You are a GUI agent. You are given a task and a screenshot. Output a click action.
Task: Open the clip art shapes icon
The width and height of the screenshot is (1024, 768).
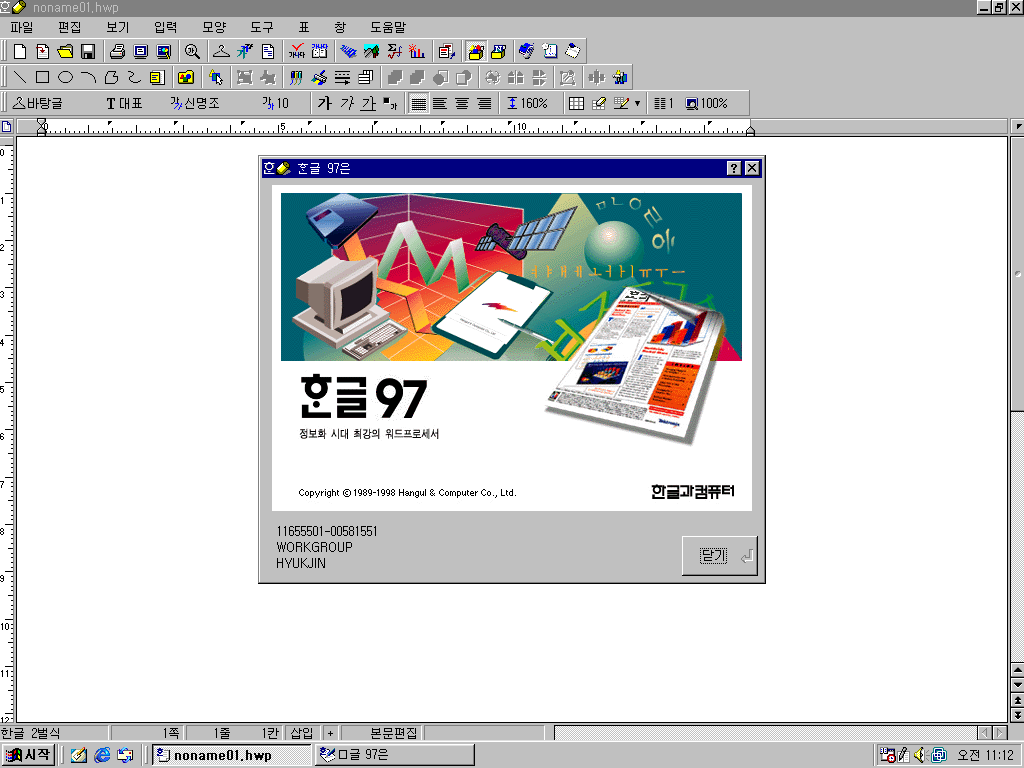(186, 78)
